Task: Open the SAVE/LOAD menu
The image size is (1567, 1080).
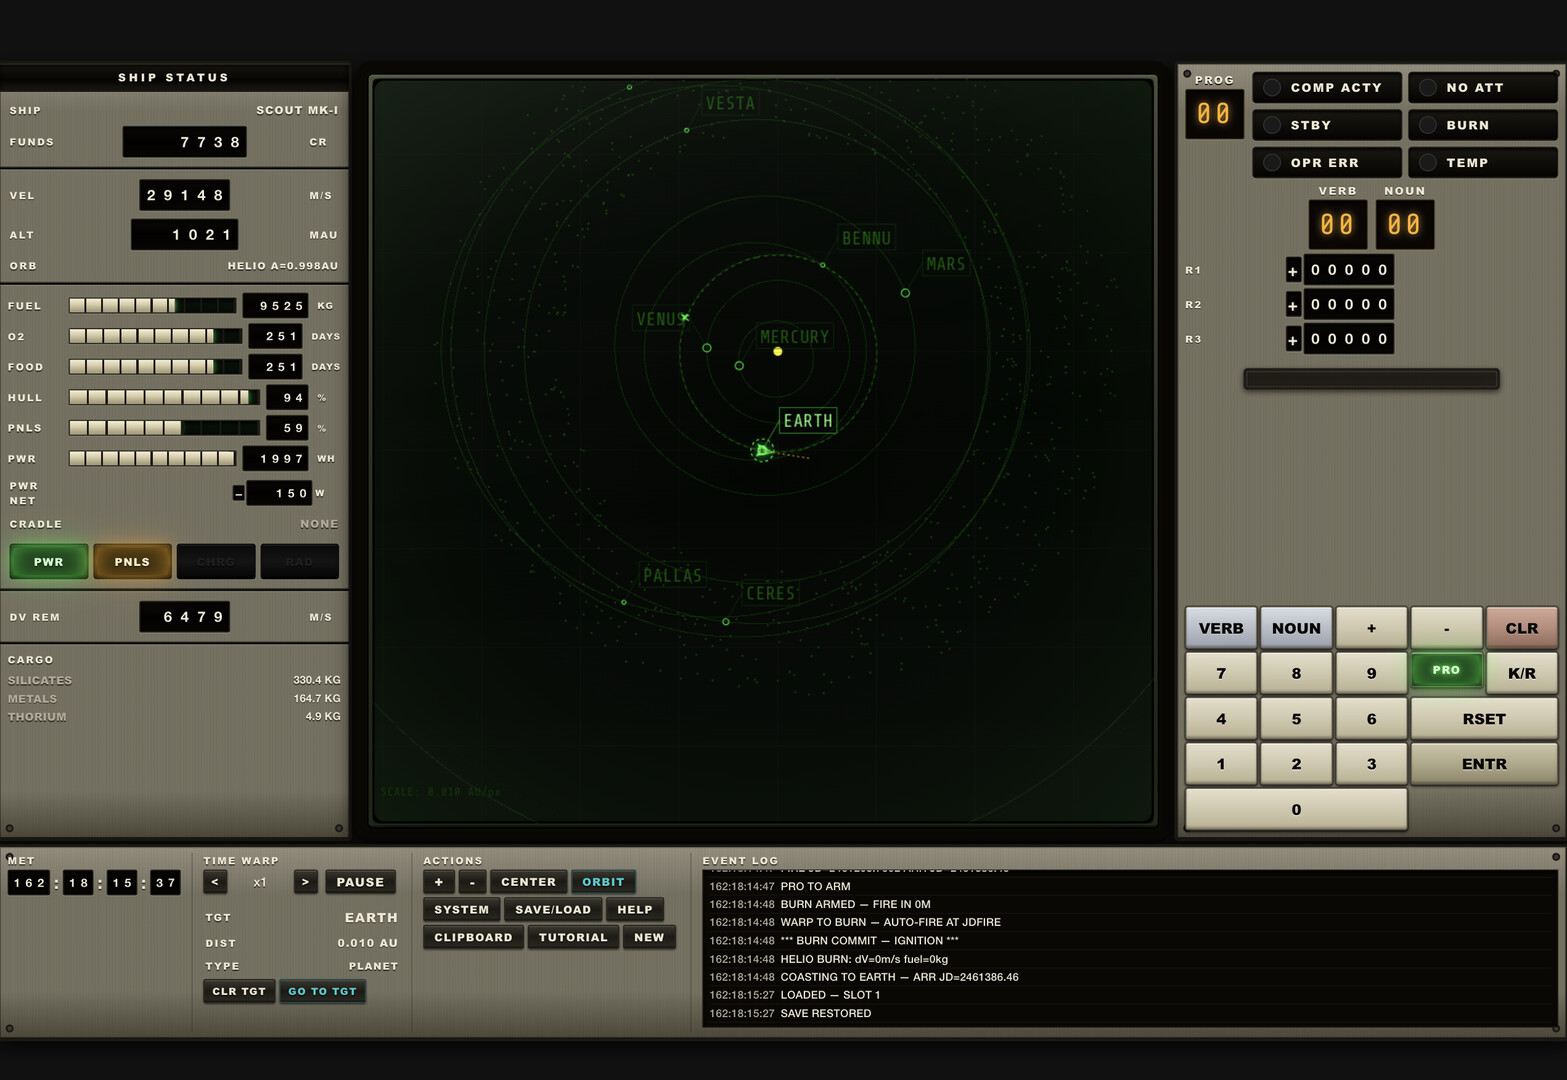Action: tap(552, 910)
